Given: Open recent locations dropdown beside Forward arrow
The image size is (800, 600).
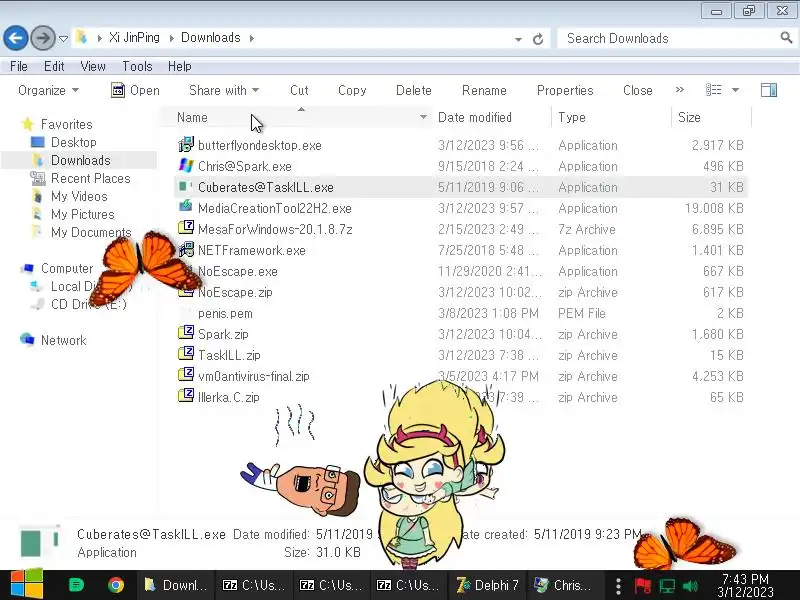Looking at the screenshot, I should tap(63, 39).
